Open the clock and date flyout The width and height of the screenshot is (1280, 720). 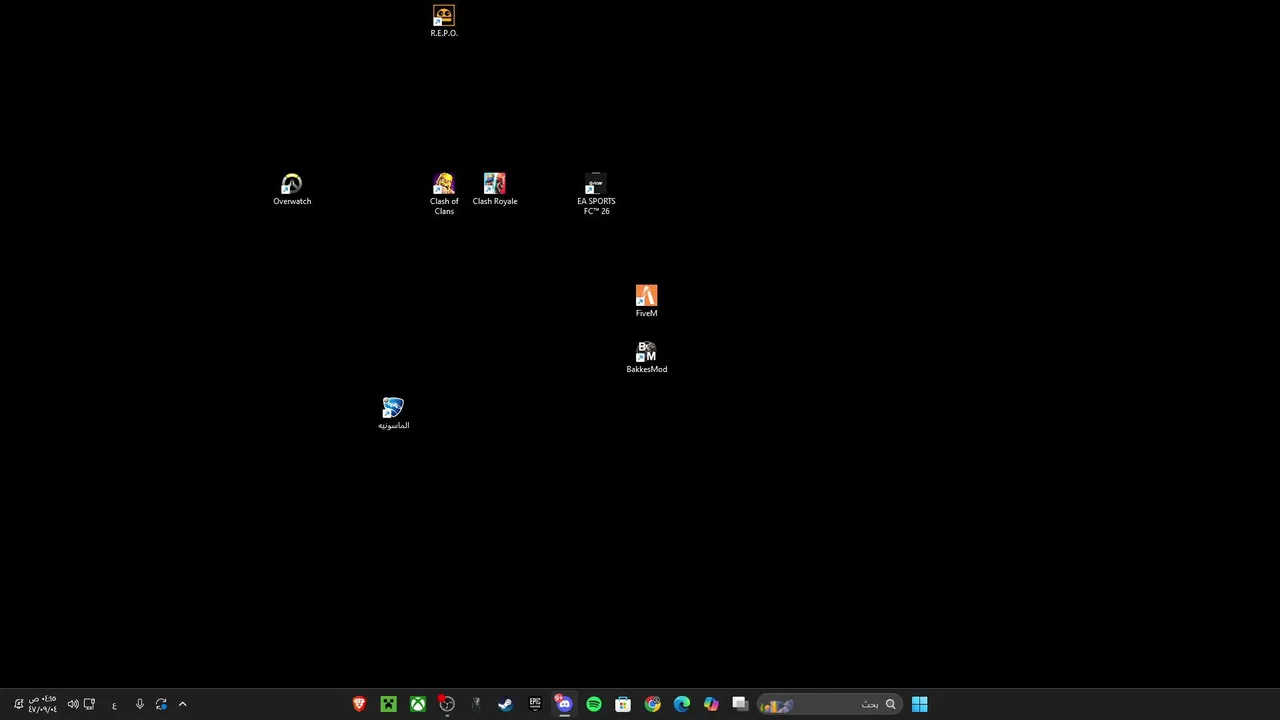click(43, 704)
